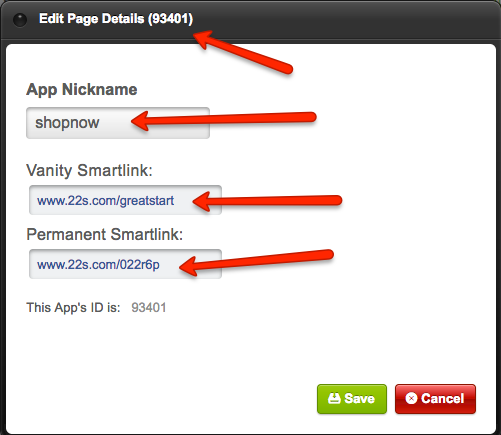Click the round dark button in title bar
Screen dimensions: 501x435
[20, 20]
